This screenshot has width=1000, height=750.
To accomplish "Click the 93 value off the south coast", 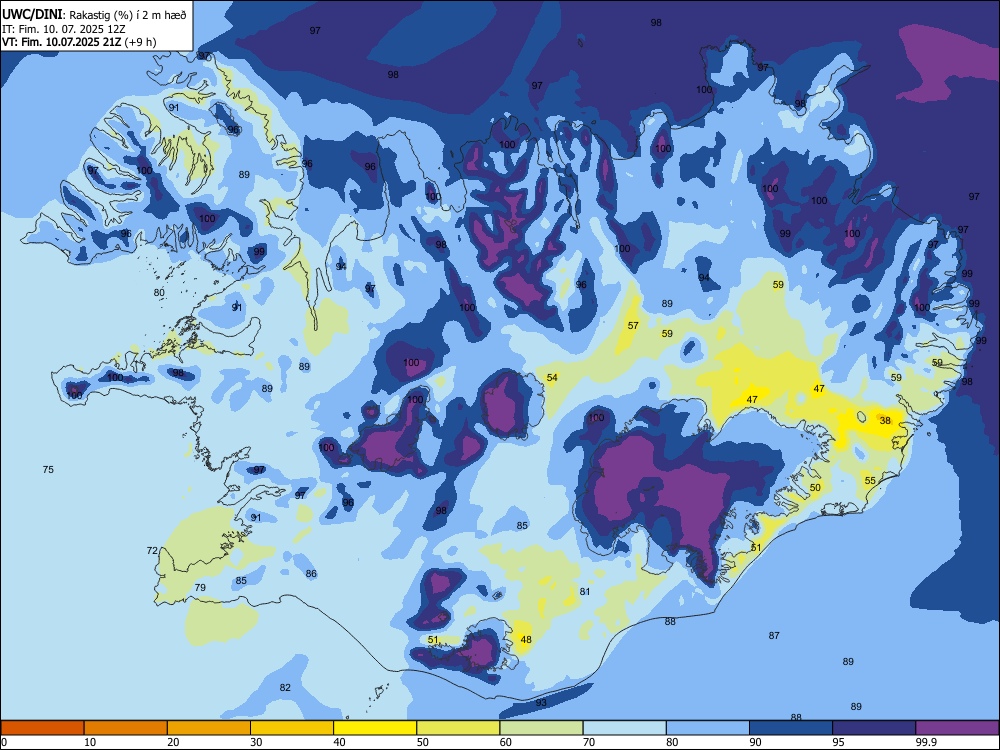I will point(541,703).
